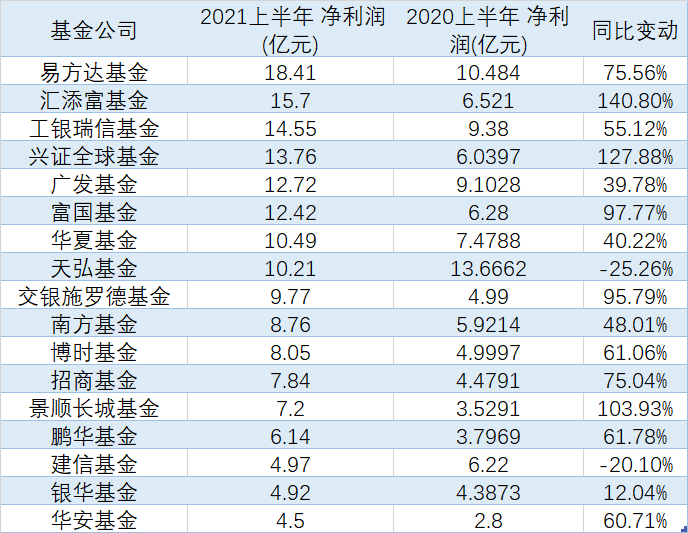Screen dimensions: 688x533
Task: Select the value 10.49
Action: [x=290, y=240]
